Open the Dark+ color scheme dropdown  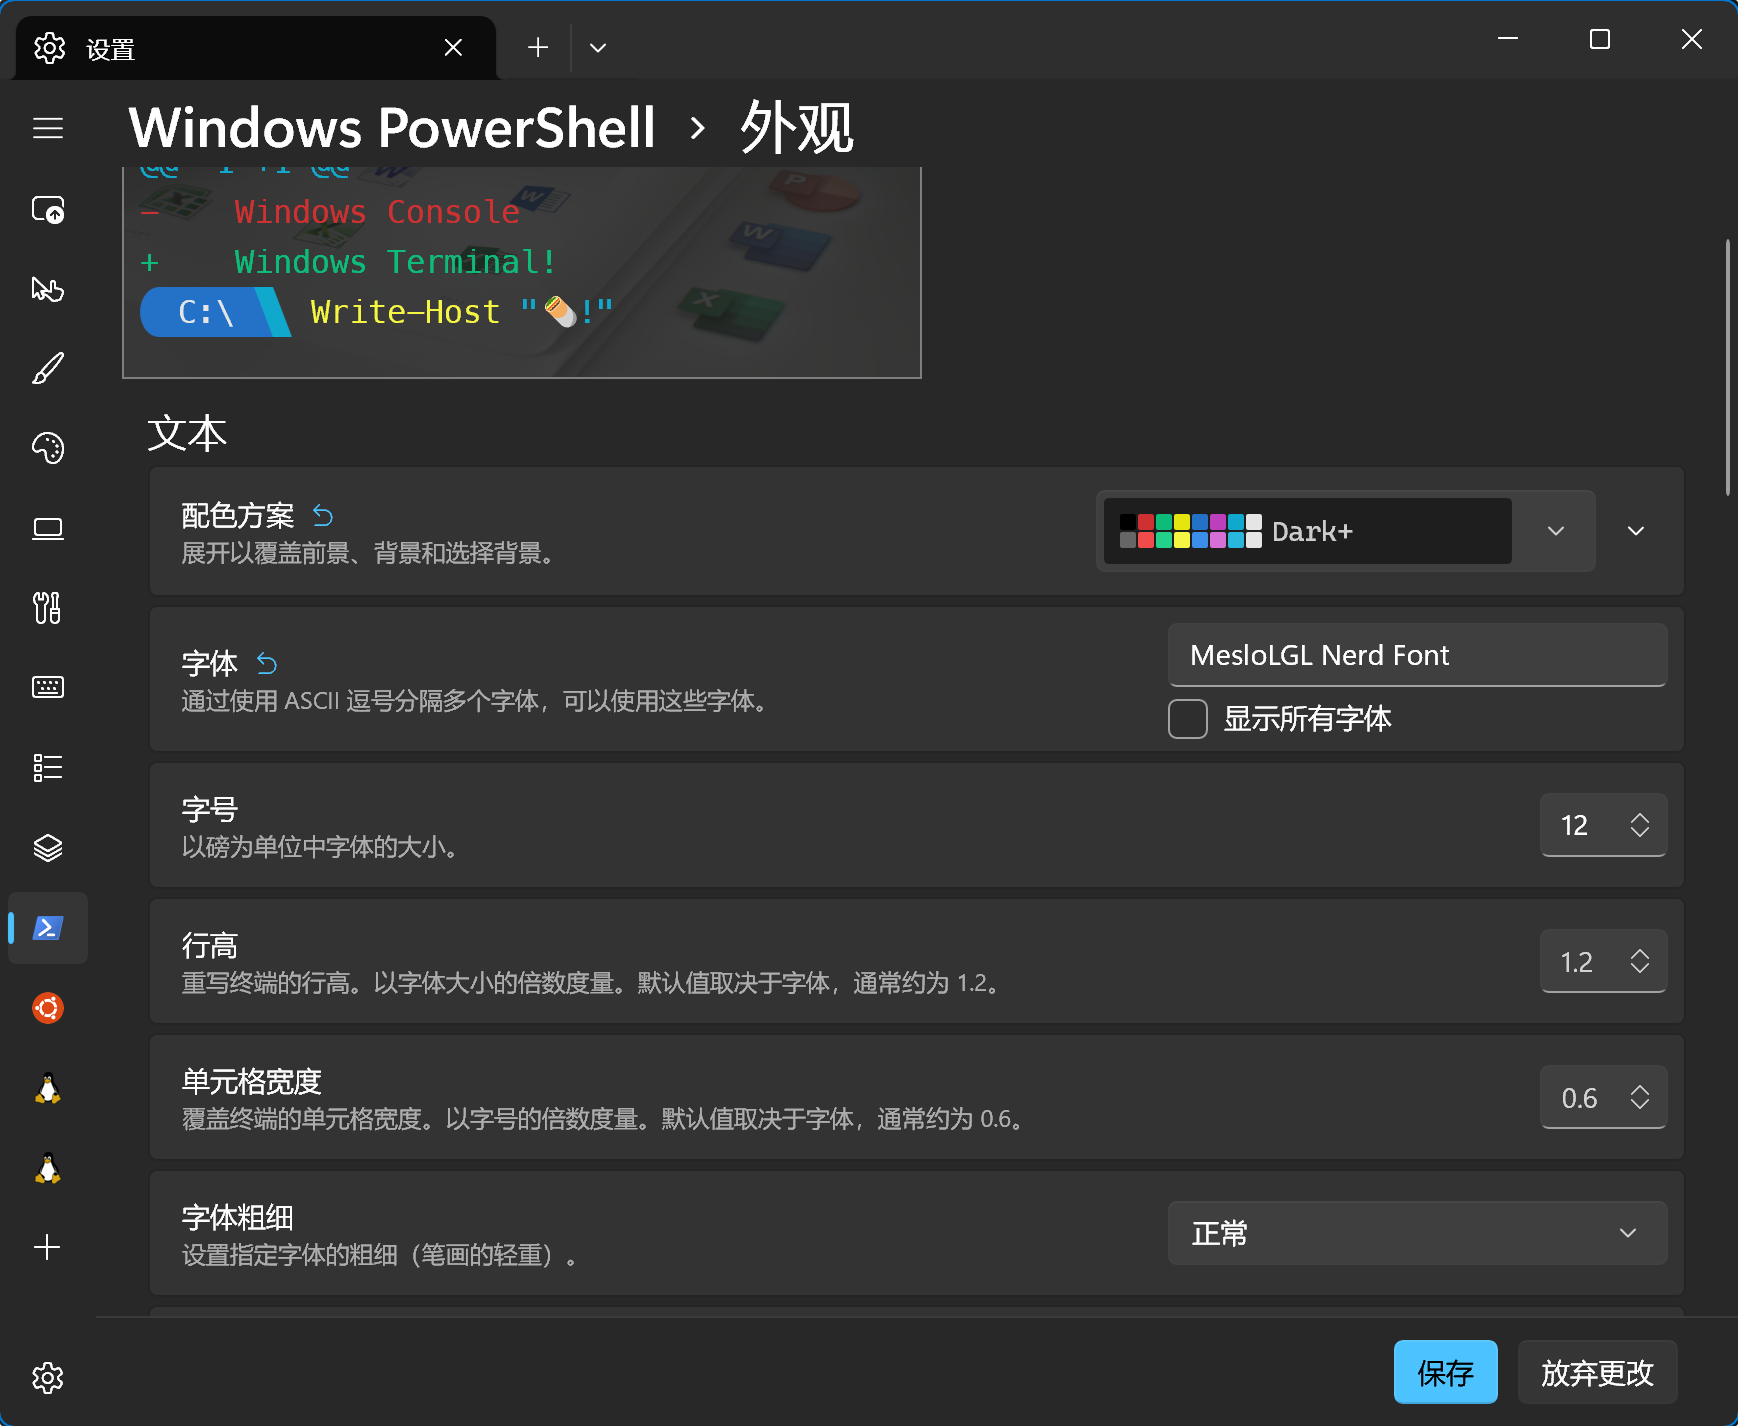click(1345, 531)
